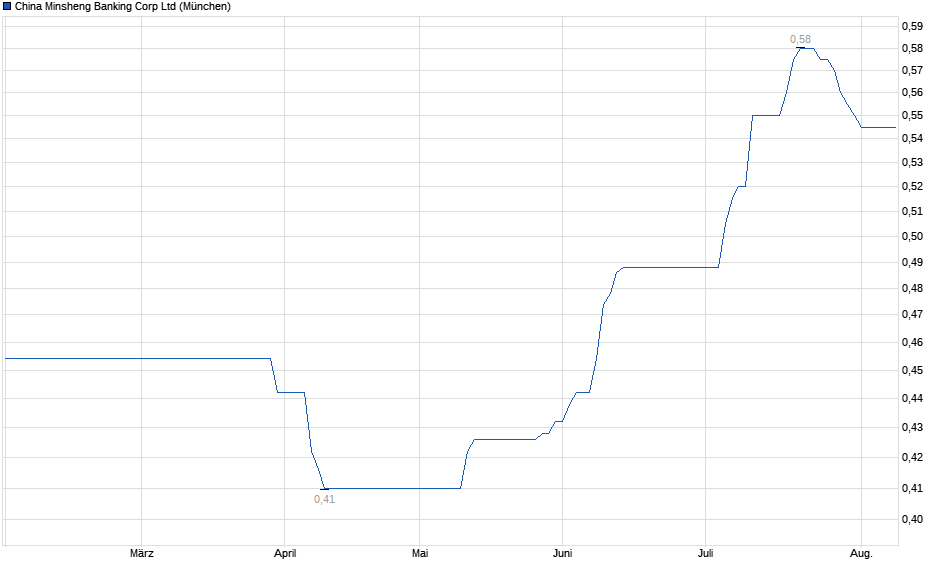
Task: Click the 0,53 price axis value
Action: click(912, 162)
